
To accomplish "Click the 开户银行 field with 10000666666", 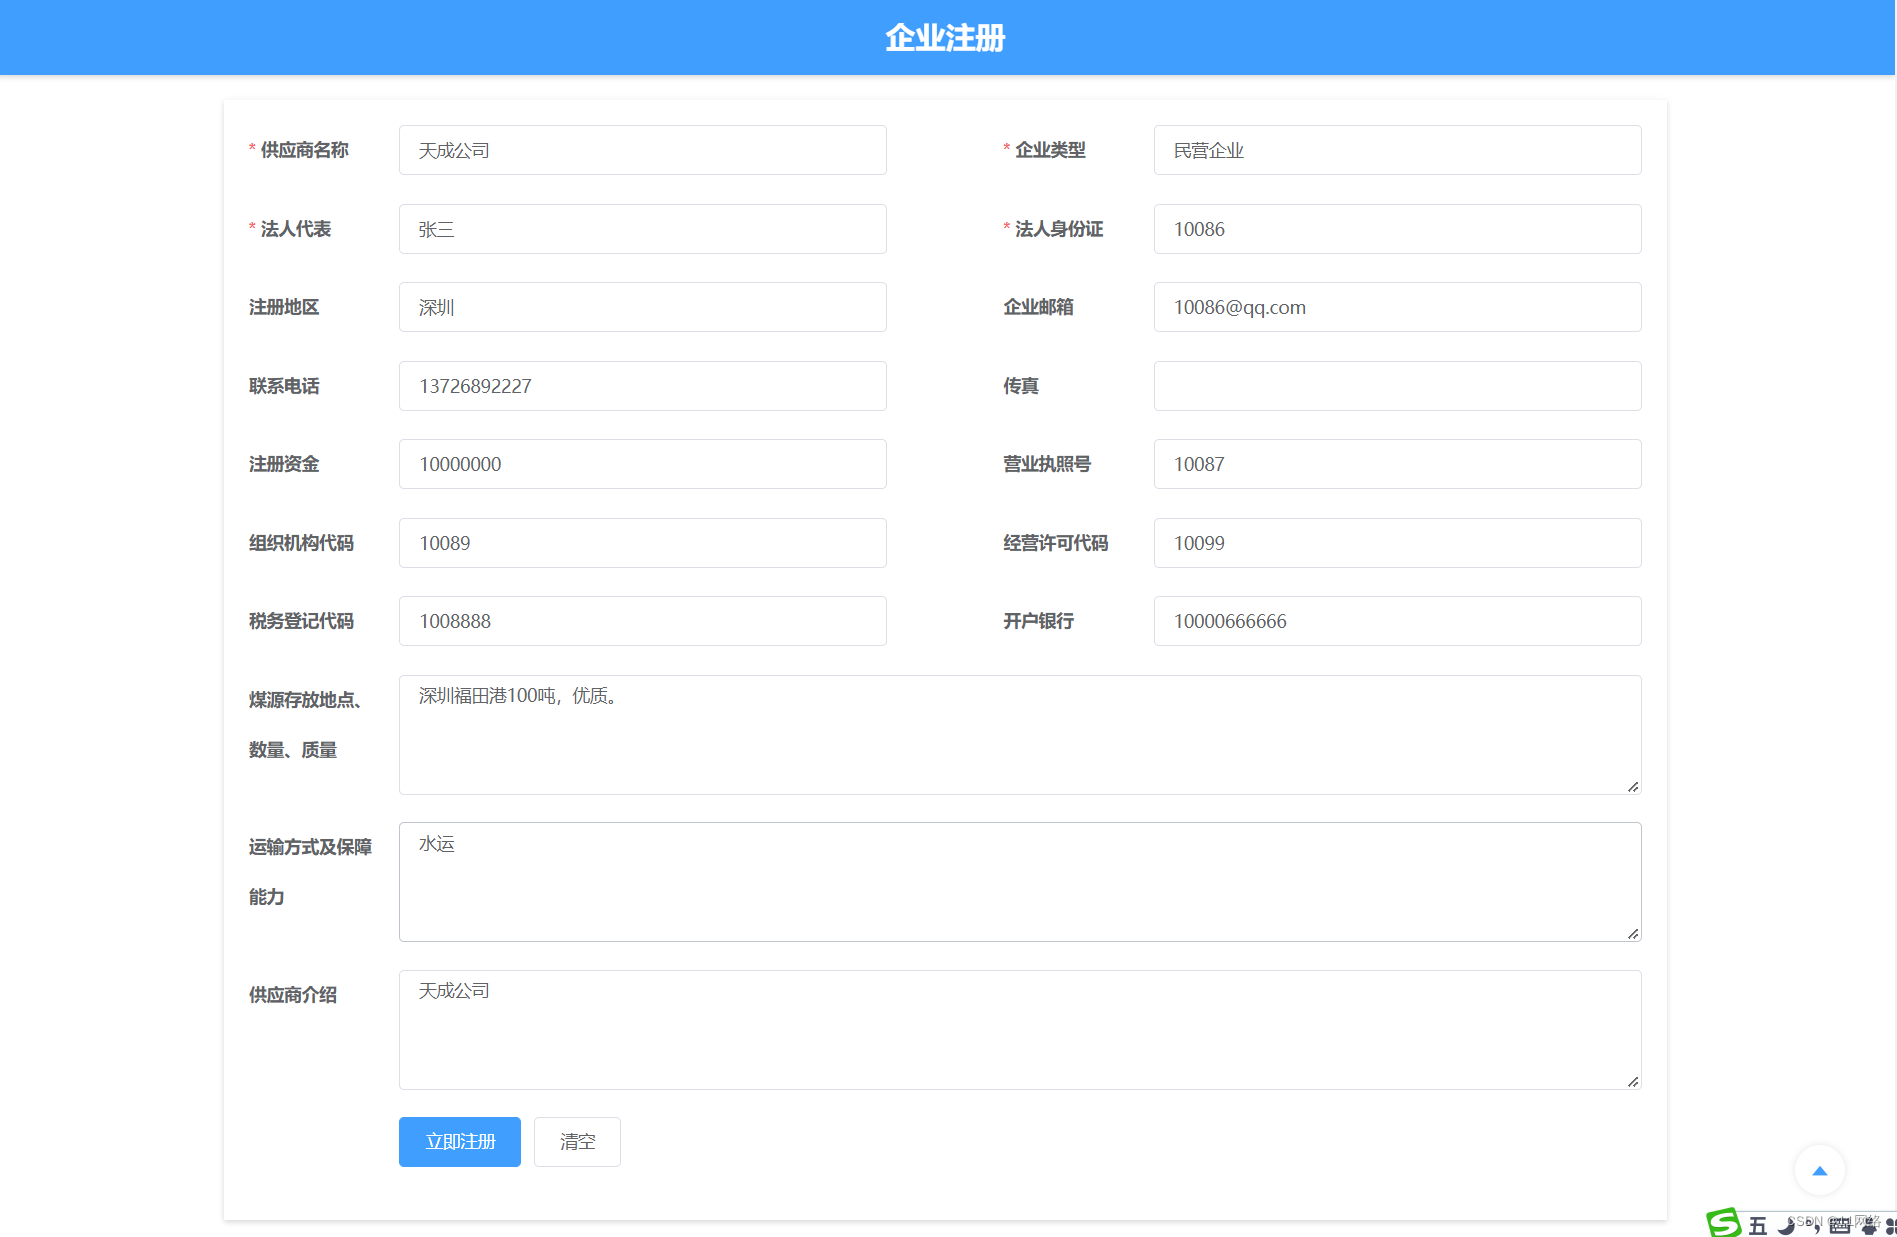I will 1397,621.
